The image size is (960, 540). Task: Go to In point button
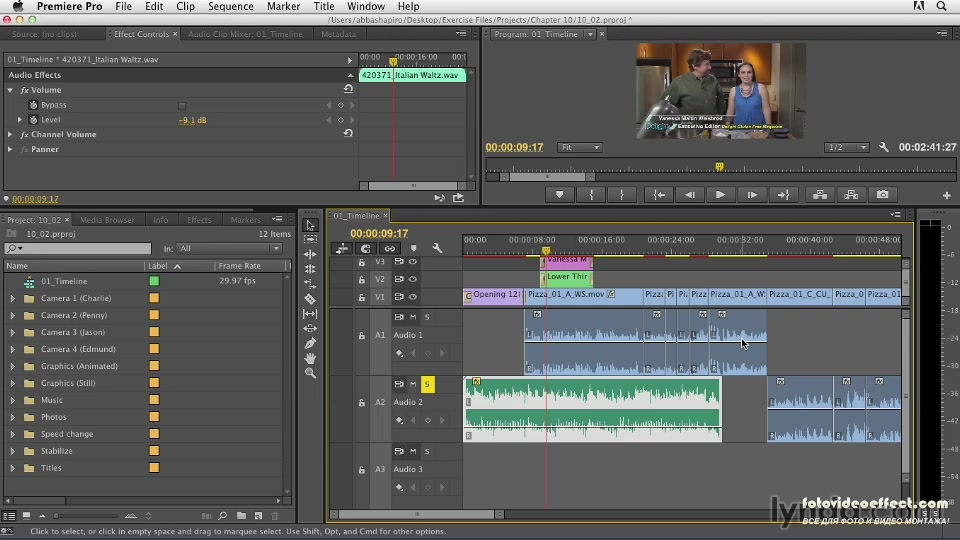(x=659, y=195)
